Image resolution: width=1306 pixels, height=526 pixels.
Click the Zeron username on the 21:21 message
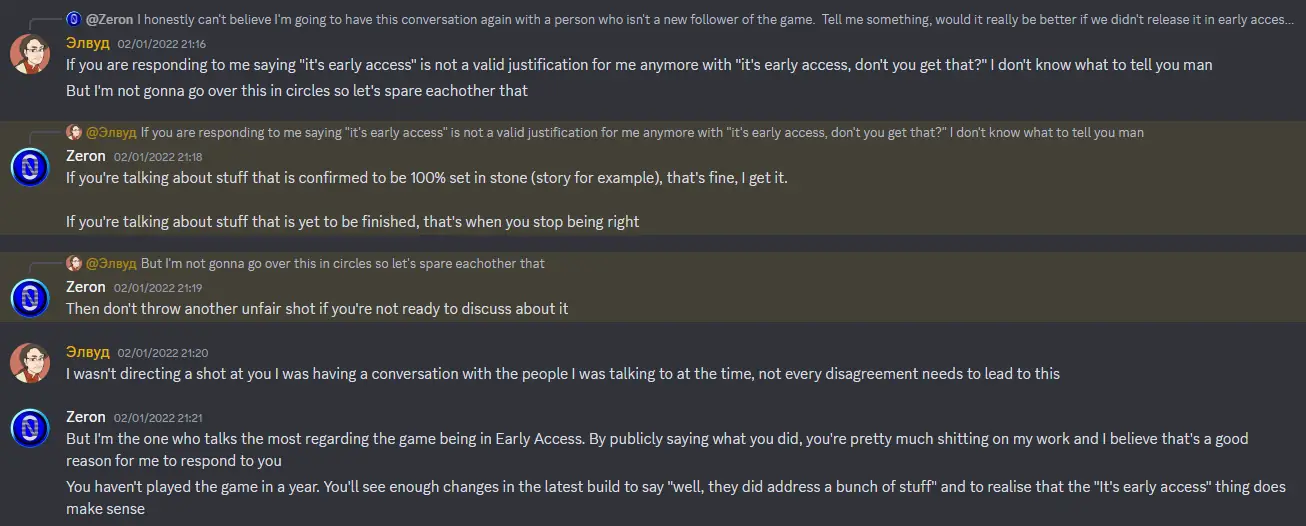tap(86, 417)
